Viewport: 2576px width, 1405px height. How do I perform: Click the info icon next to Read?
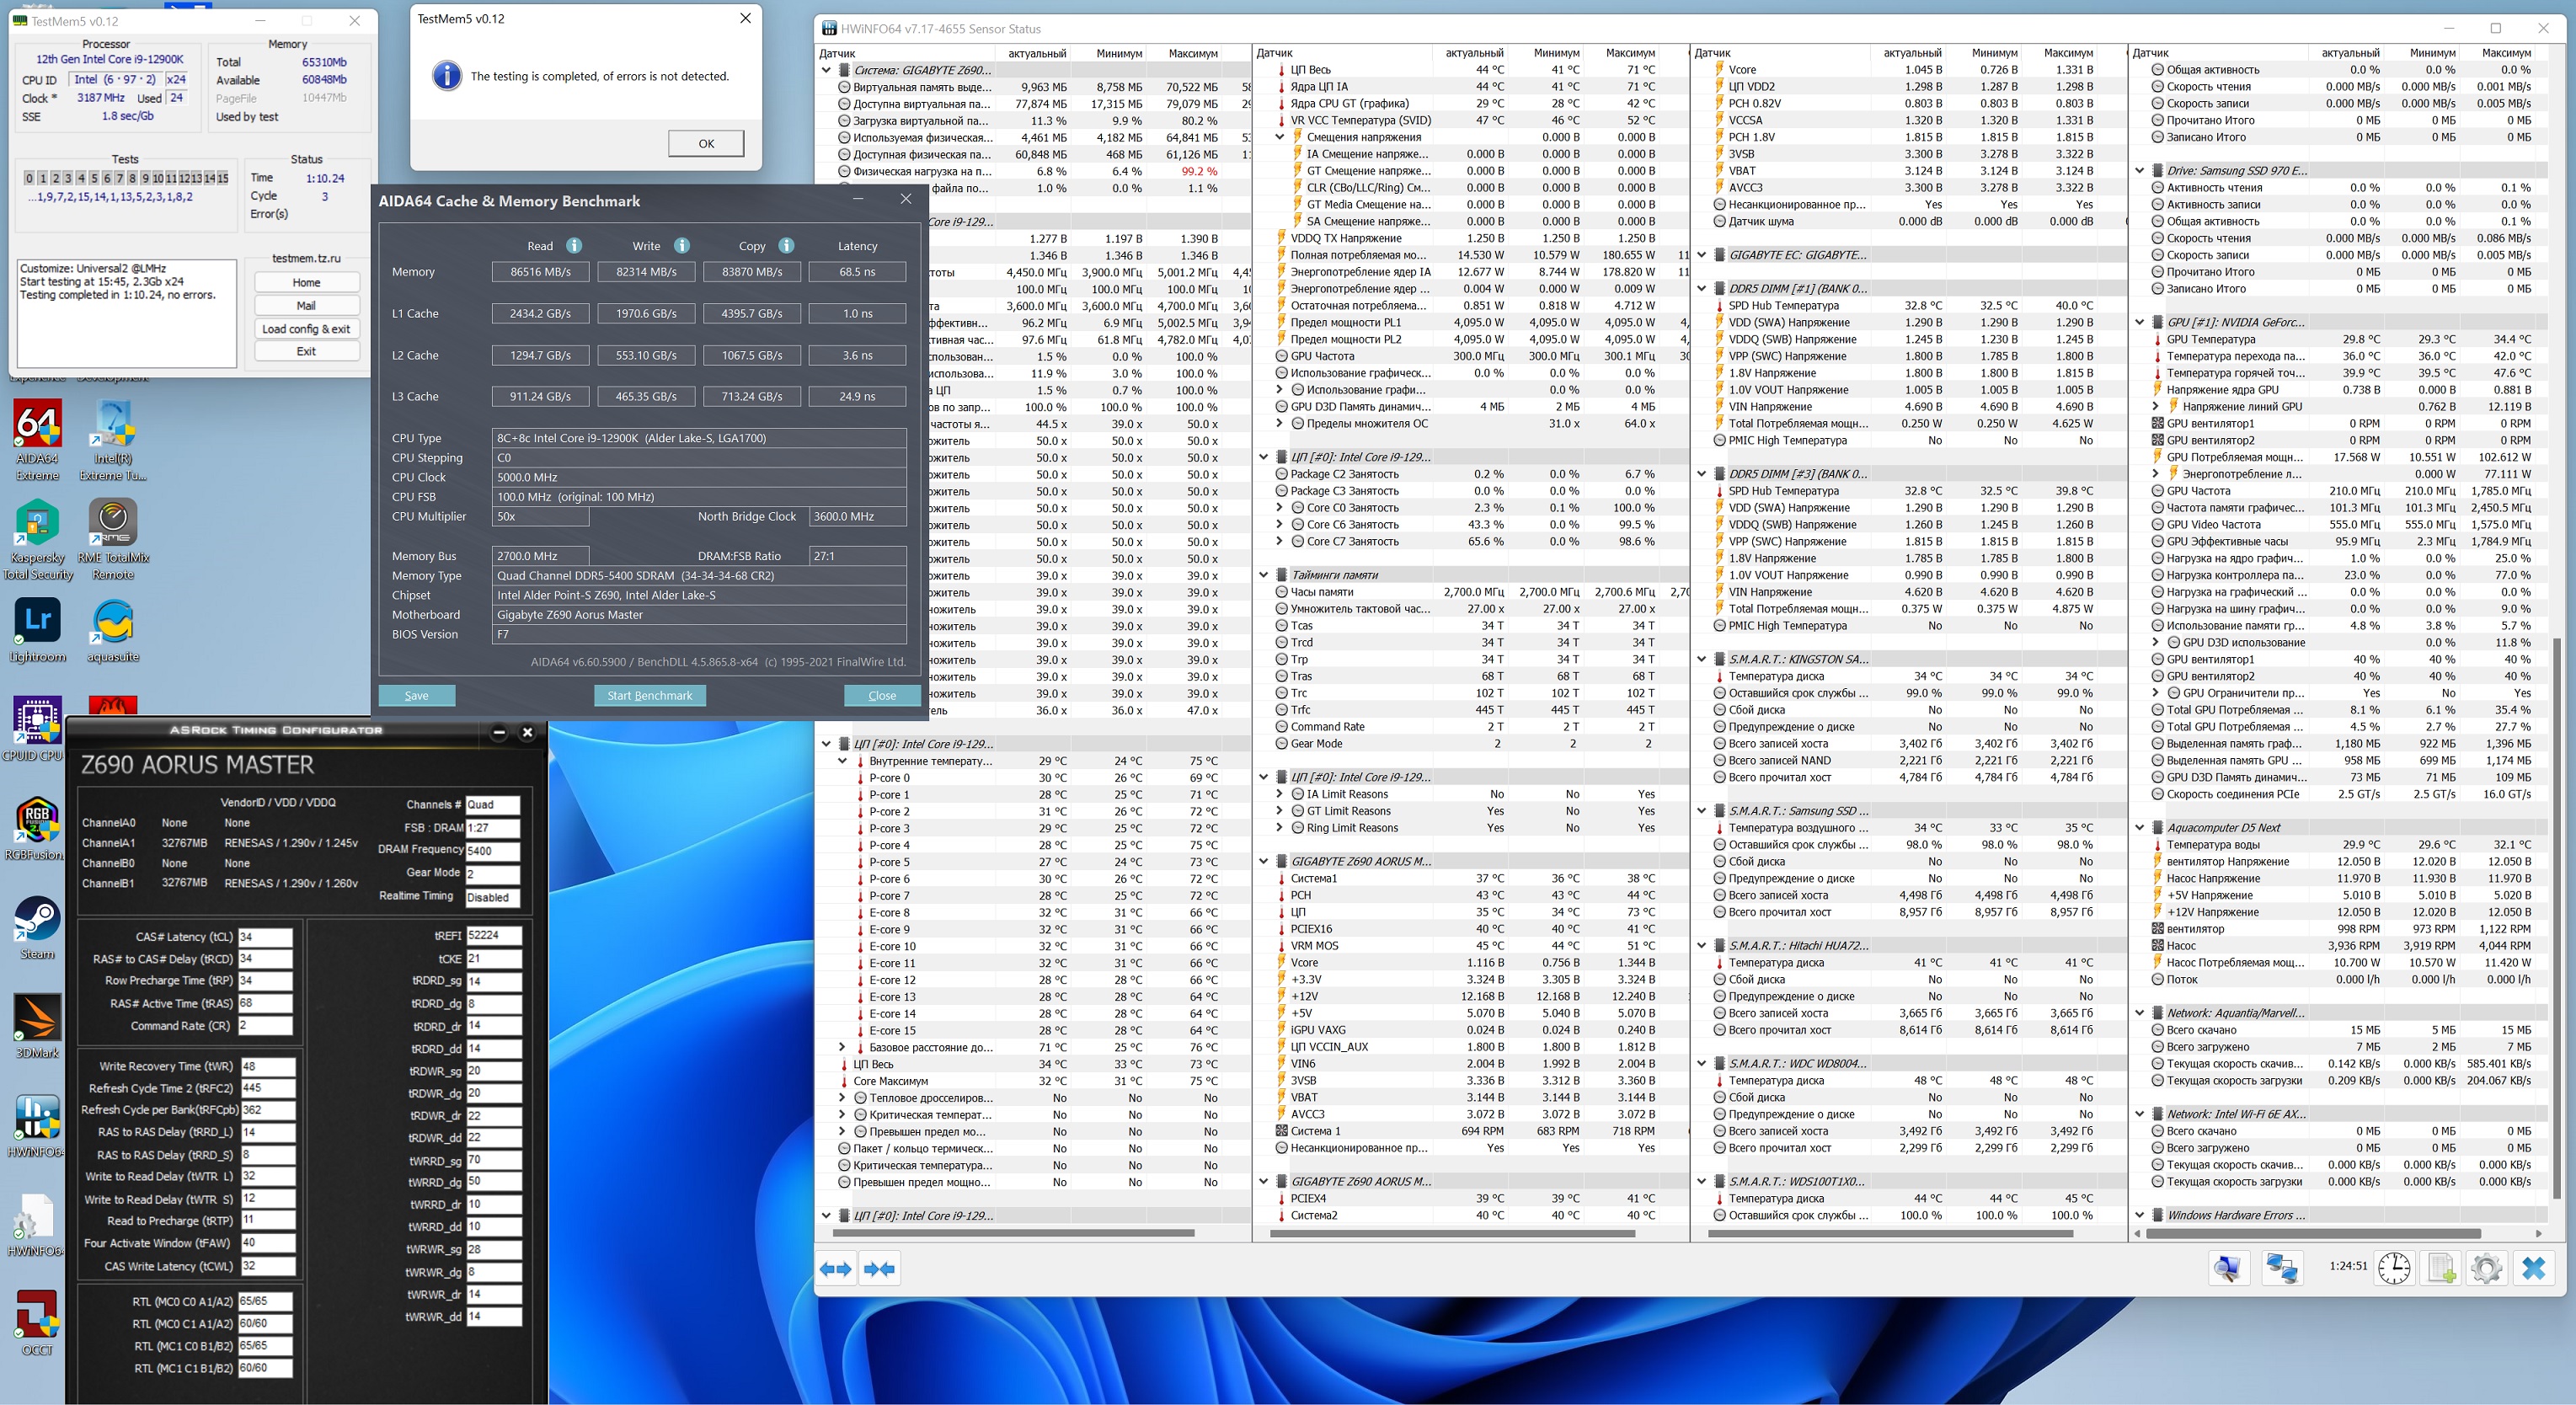click(x=574, y=245)
